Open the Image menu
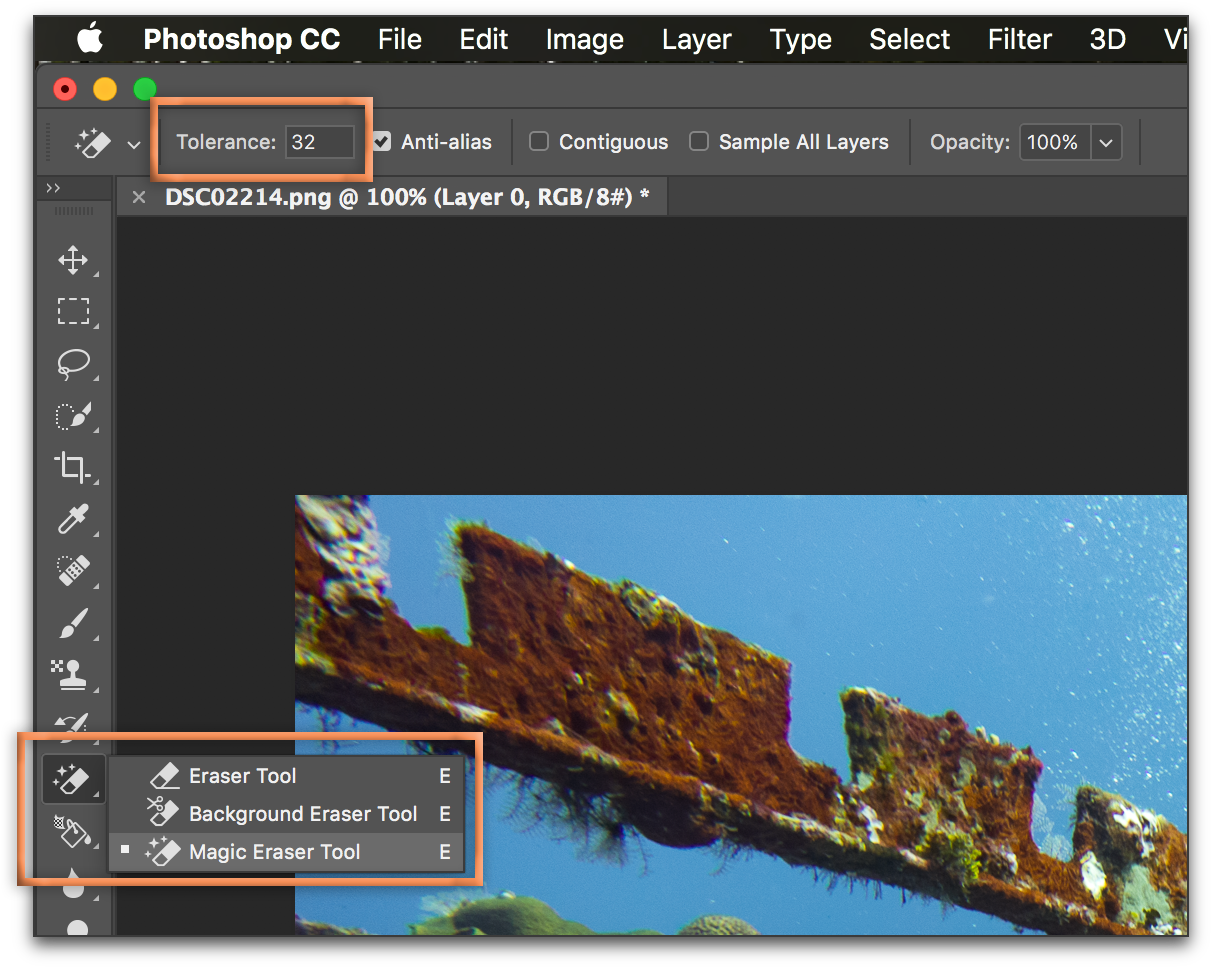1211x967 pixels. [585, 40]
